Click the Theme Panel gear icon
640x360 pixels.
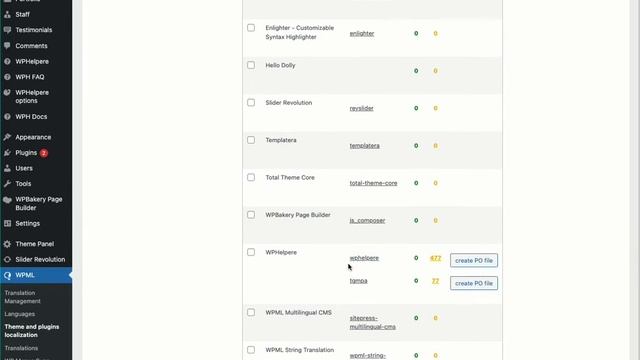tap(7, 244)
